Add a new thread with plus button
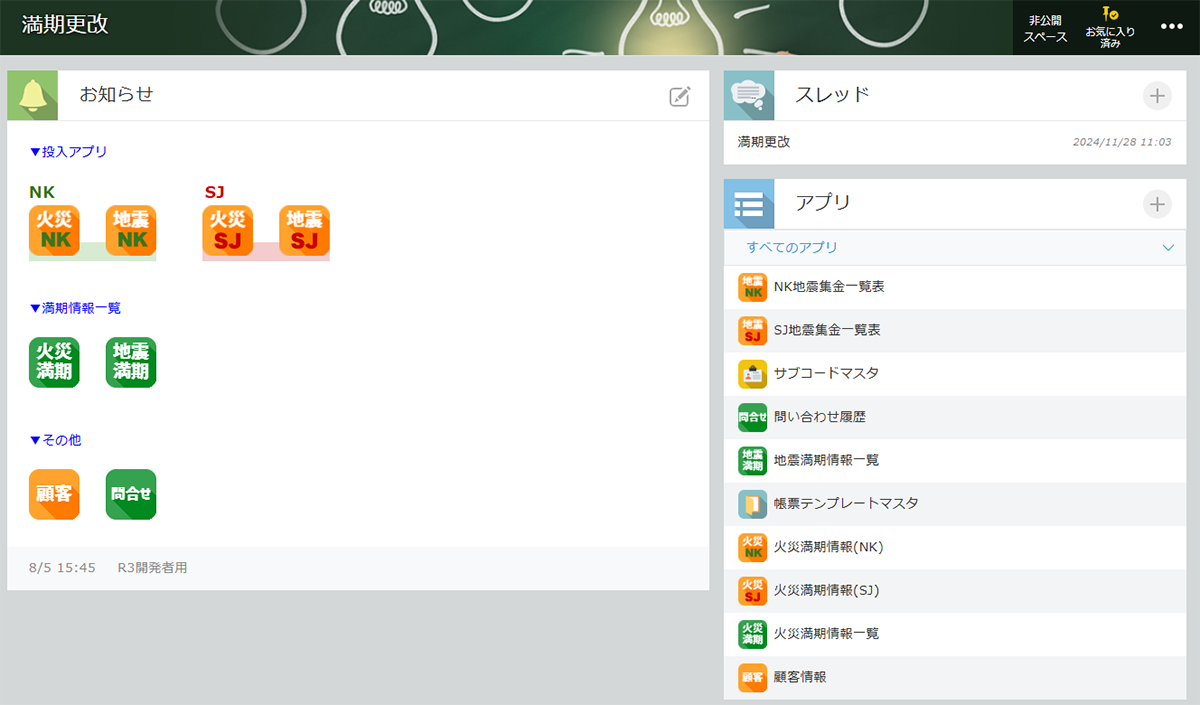This screenshot has width=1200, height=705. pos(1156,96)
